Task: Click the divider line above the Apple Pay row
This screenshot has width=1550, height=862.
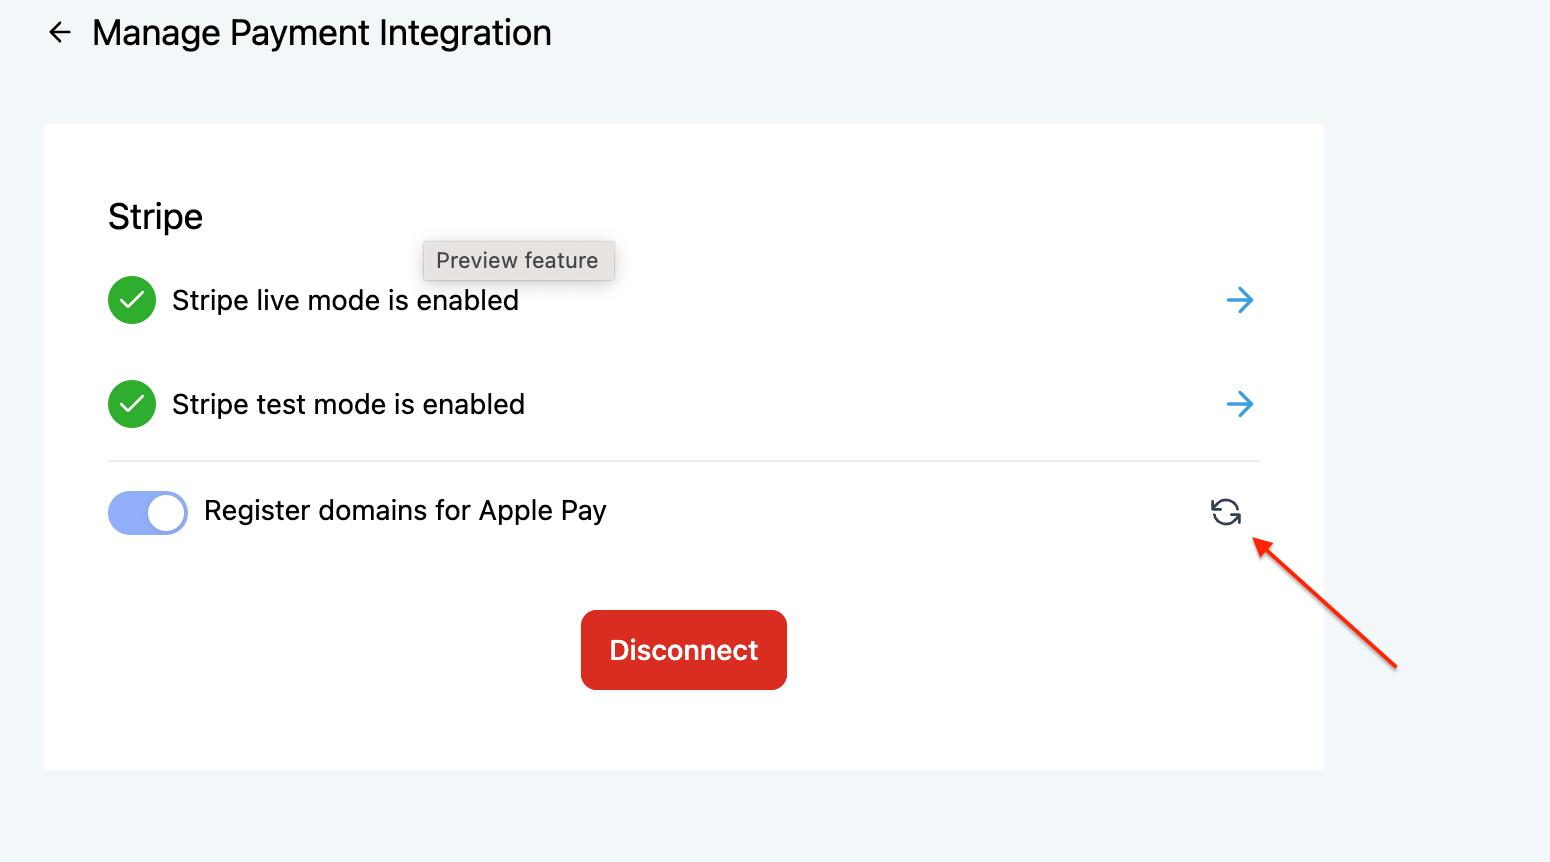Action: 684,461
